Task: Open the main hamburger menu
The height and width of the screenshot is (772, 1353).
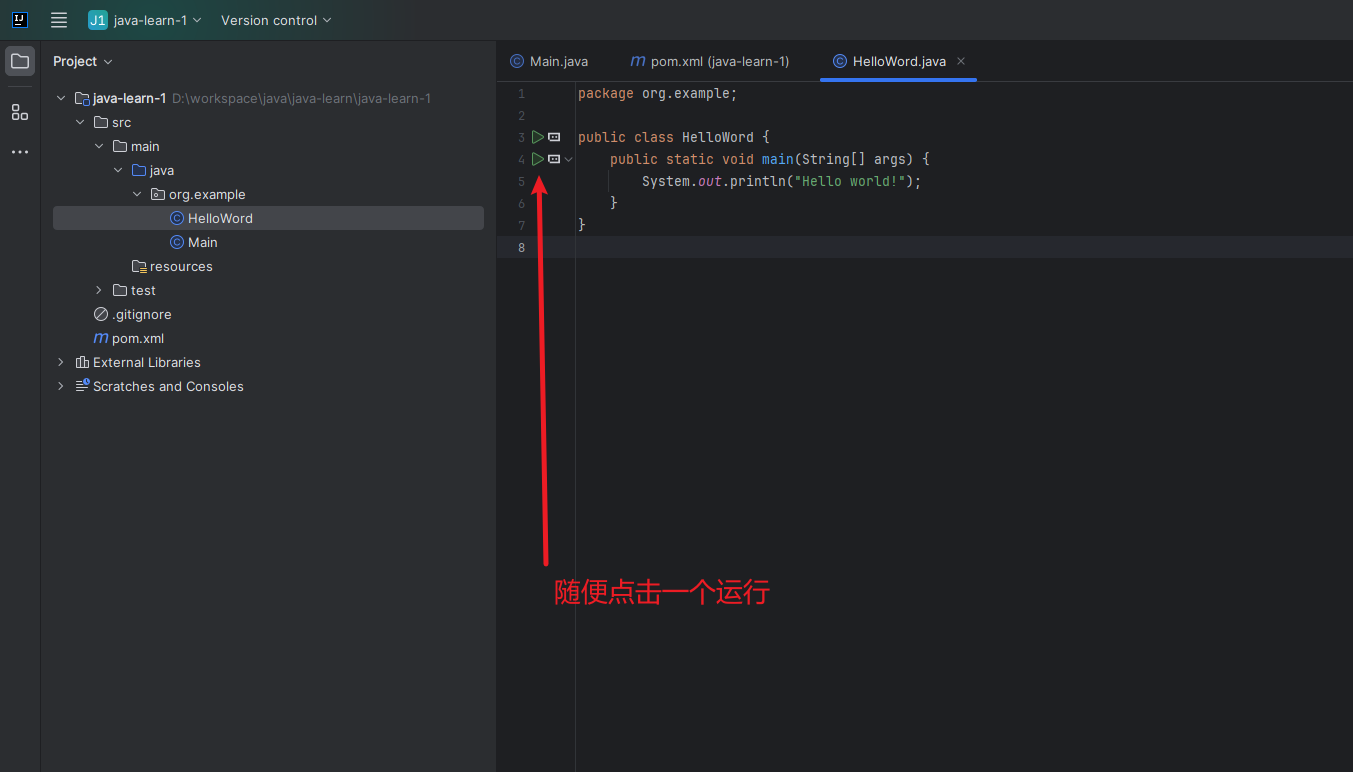Action: (59, 20)
